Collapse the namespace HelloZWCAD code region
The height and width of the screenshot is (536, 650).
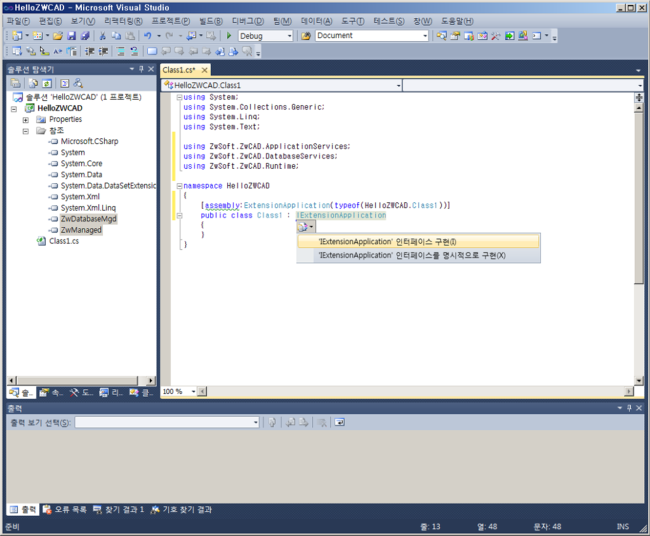[x=179, y=186]
